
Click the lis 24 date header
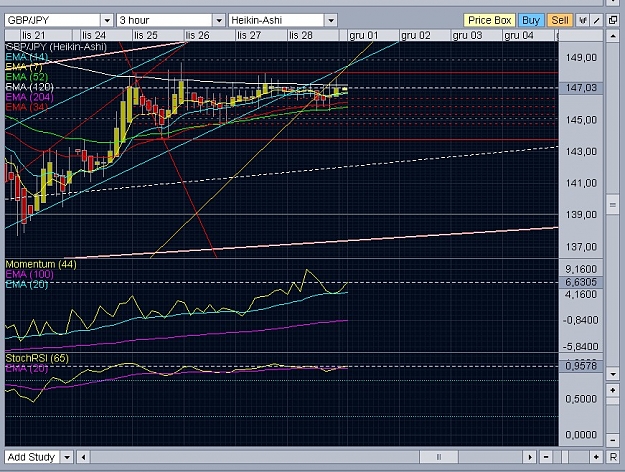pos(94,35)
